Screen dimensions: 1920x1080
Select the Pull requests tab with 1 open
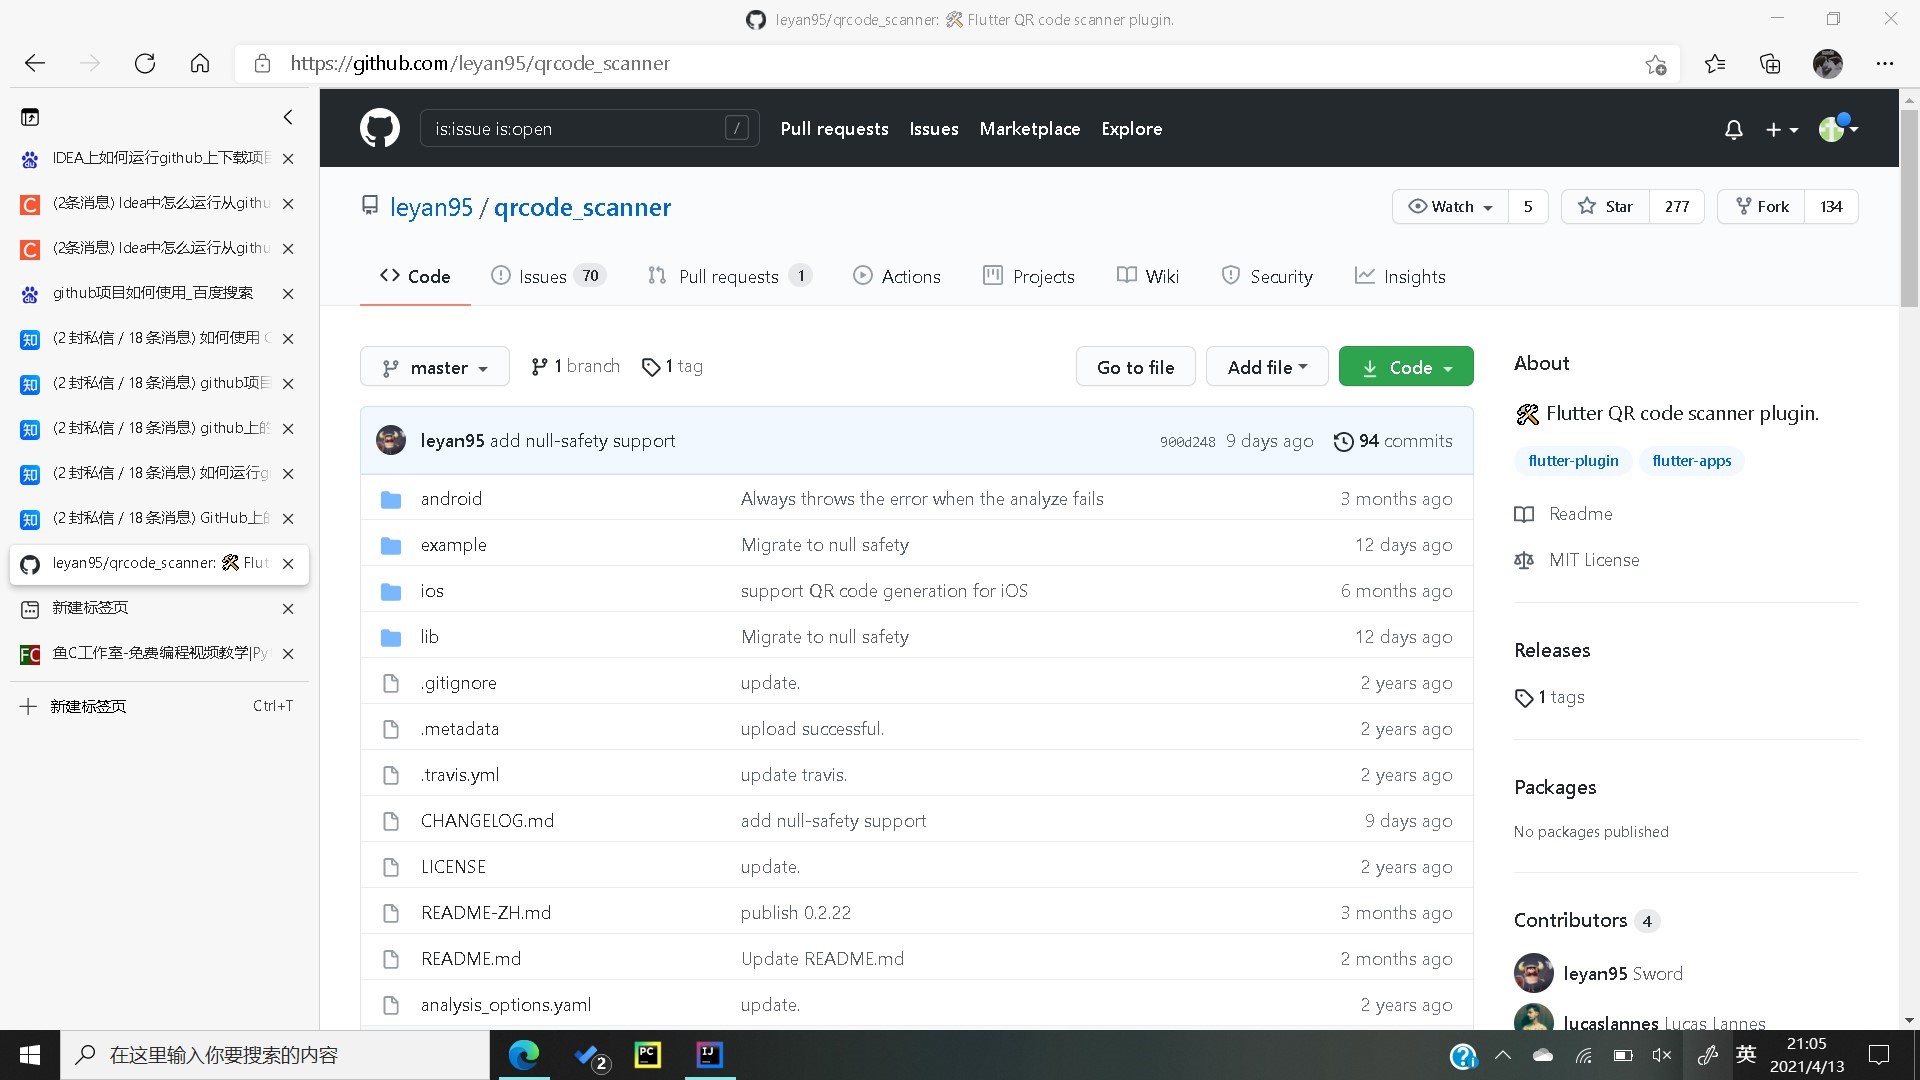(729, 277)
